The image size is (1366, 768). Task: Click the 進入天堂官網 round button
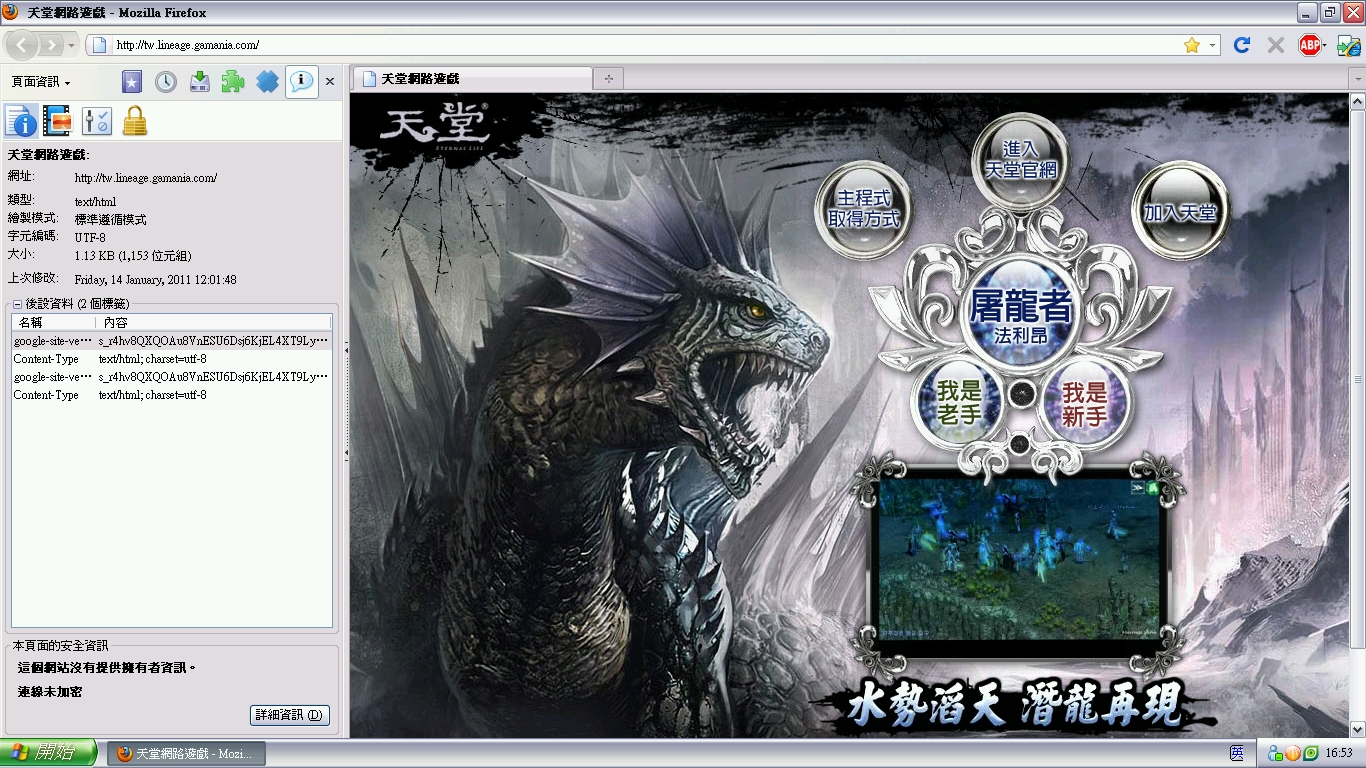(1020, 161)
